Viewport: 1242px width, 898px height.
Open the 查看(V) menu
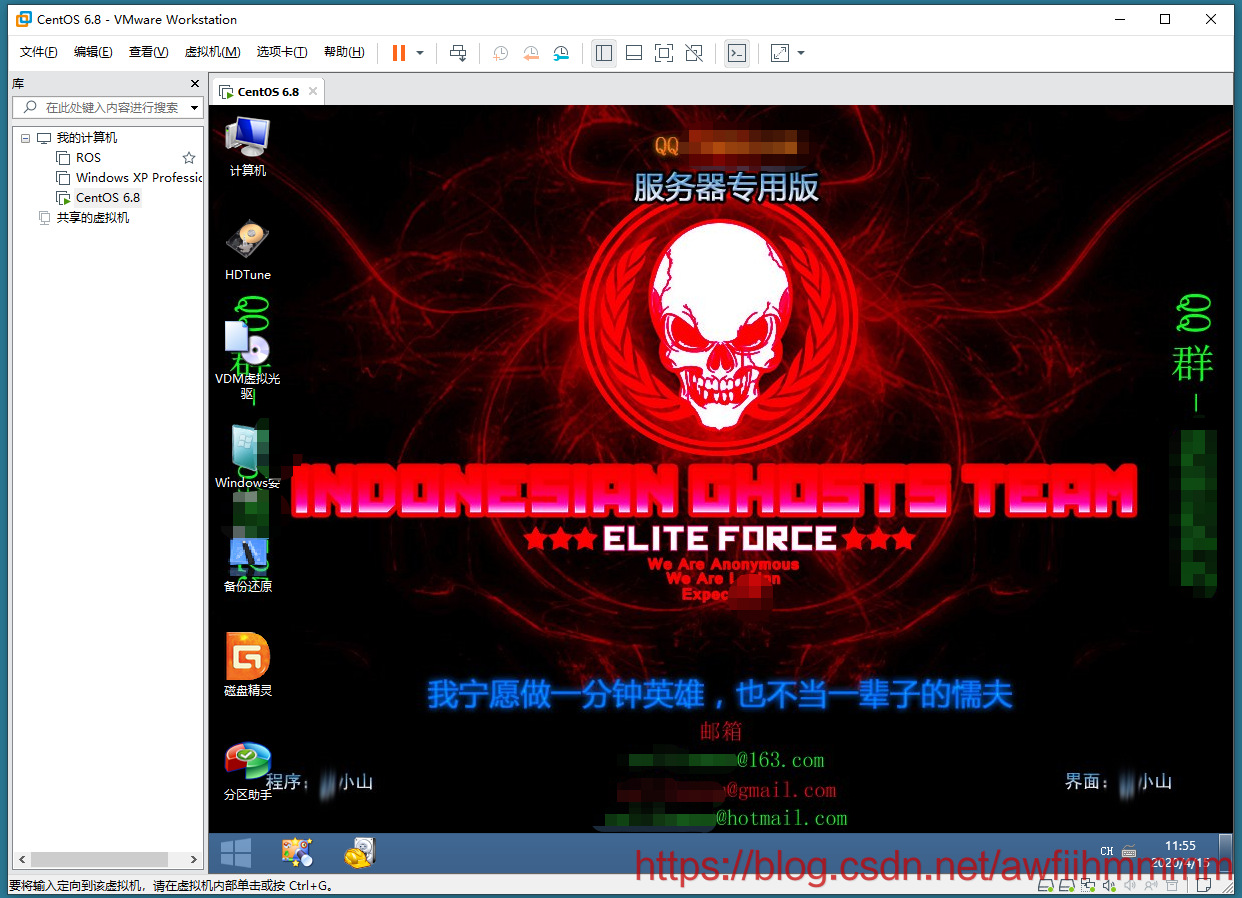tap(148, 52)
